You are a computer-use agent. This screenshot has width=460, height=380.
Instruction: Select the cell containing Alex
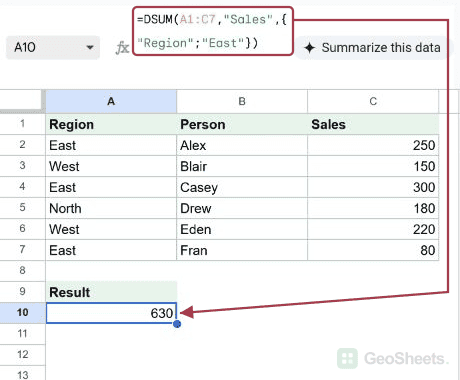coord(242,145)
